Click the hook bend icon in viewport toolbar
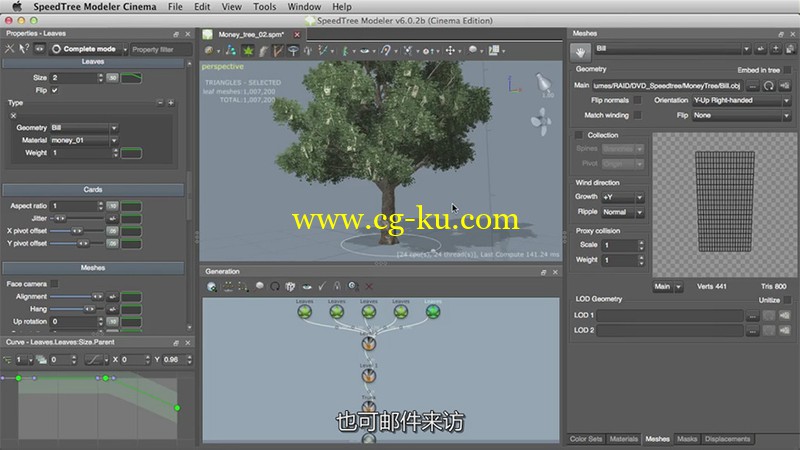 pos(386,51)
